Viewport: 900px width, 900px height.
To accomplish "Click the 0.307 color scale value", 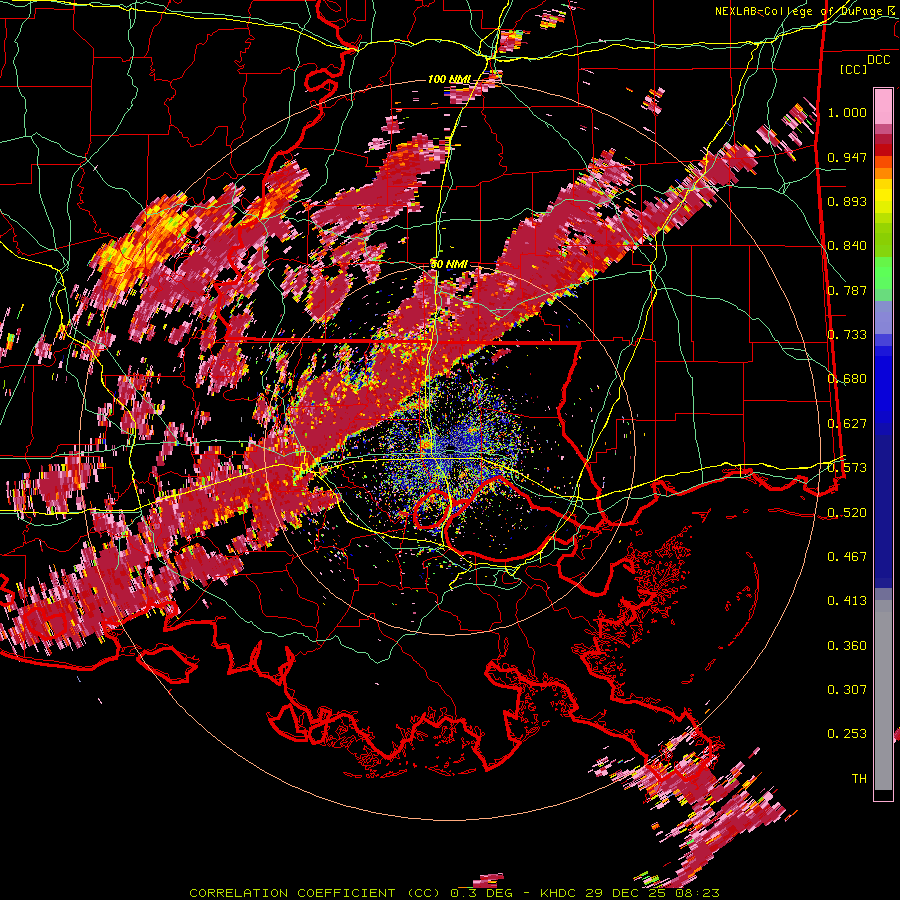I will tap(847, 689).
